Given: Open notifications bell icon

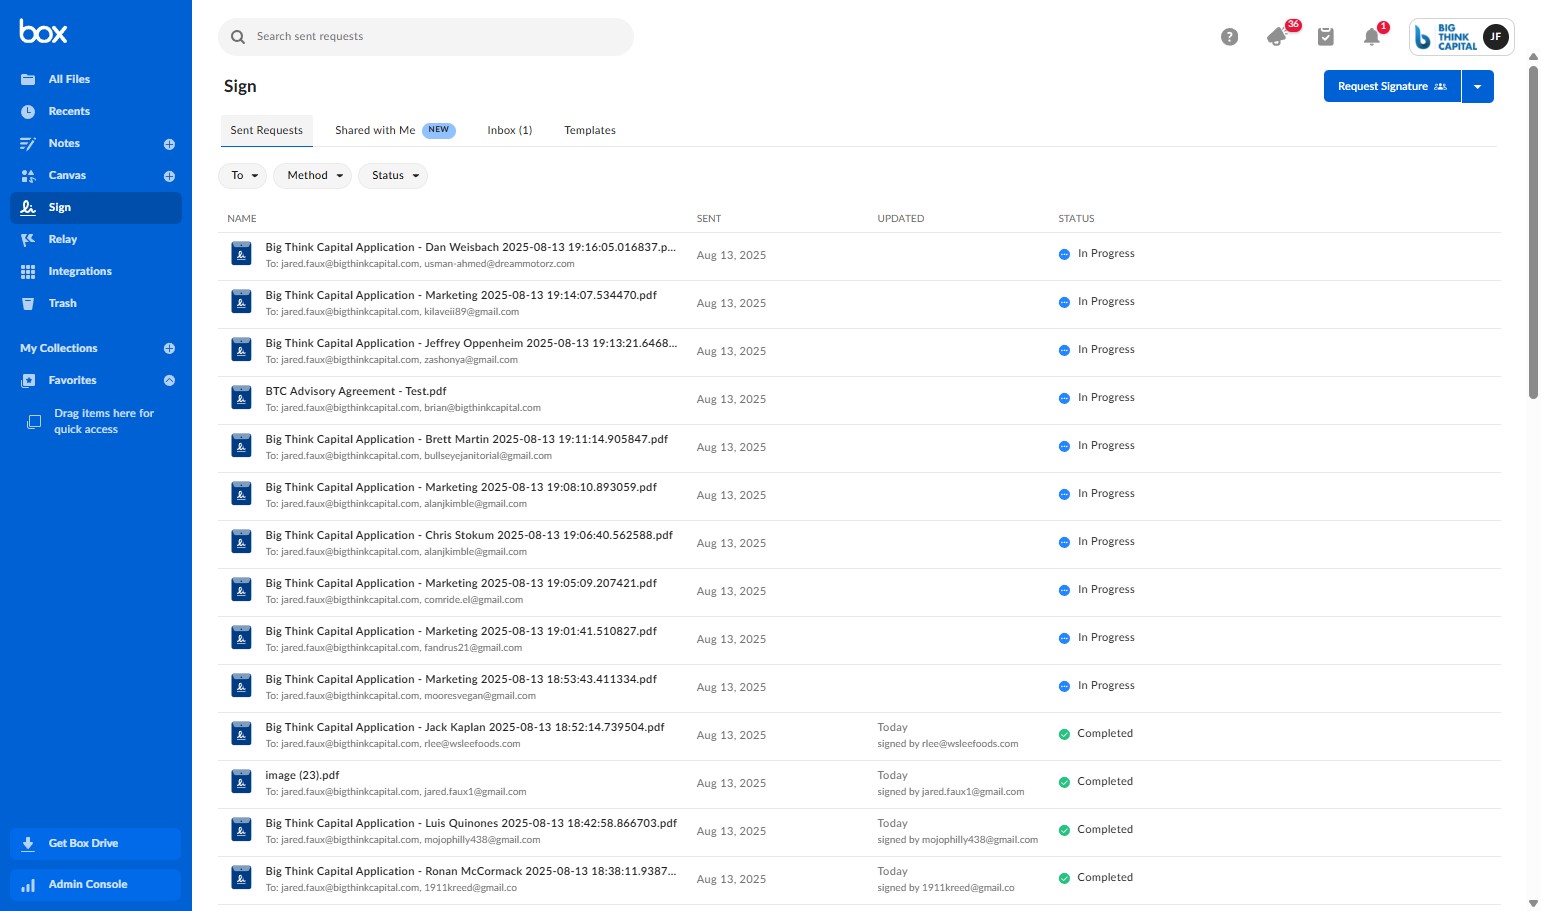Looking at the screenshot, I should [1372, 37].
